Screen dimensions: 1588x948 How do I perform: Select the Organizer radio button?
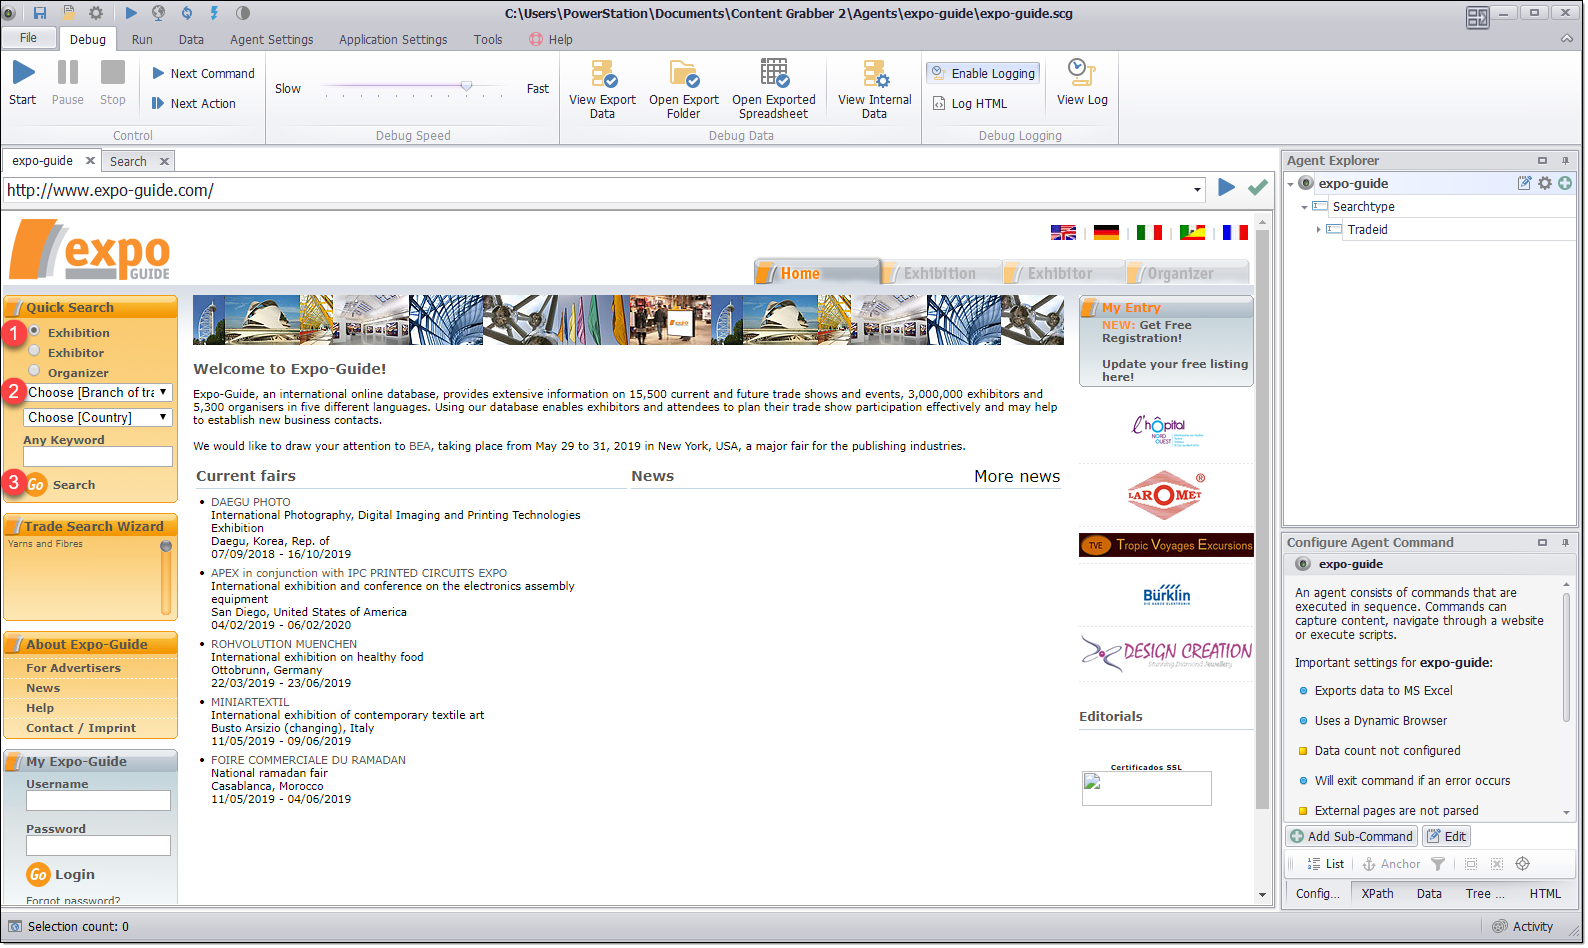point(35,371)
